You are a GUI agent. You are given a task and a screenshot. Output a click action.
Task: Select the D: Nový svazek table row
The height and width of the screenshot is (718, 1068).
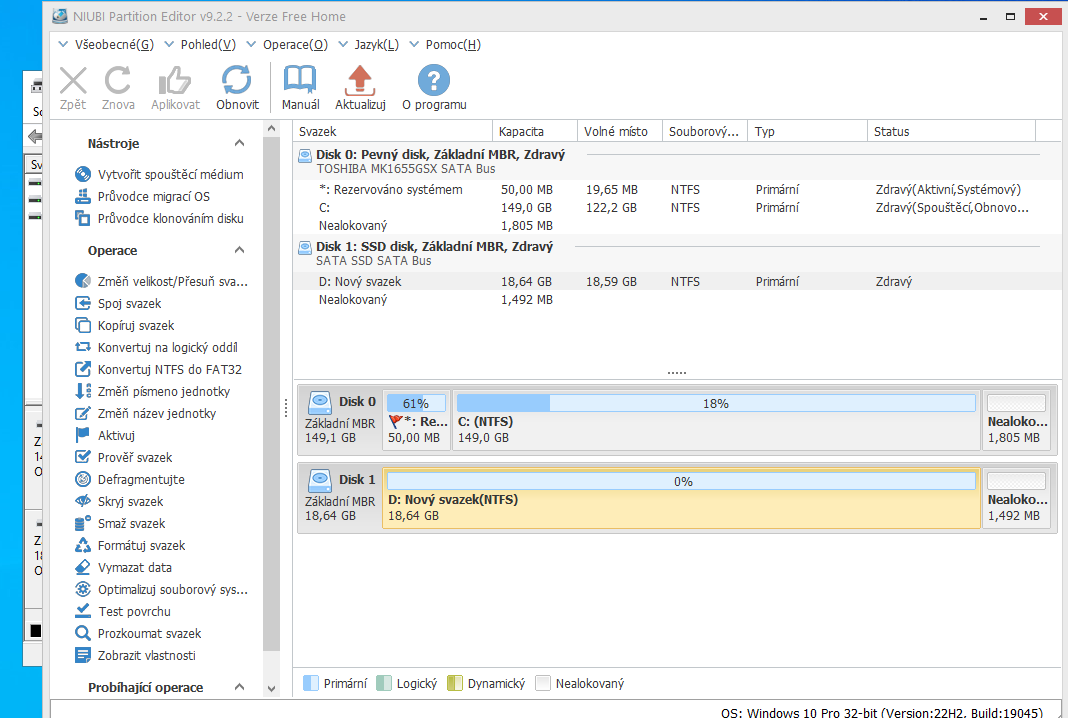(x=360, y=282)
